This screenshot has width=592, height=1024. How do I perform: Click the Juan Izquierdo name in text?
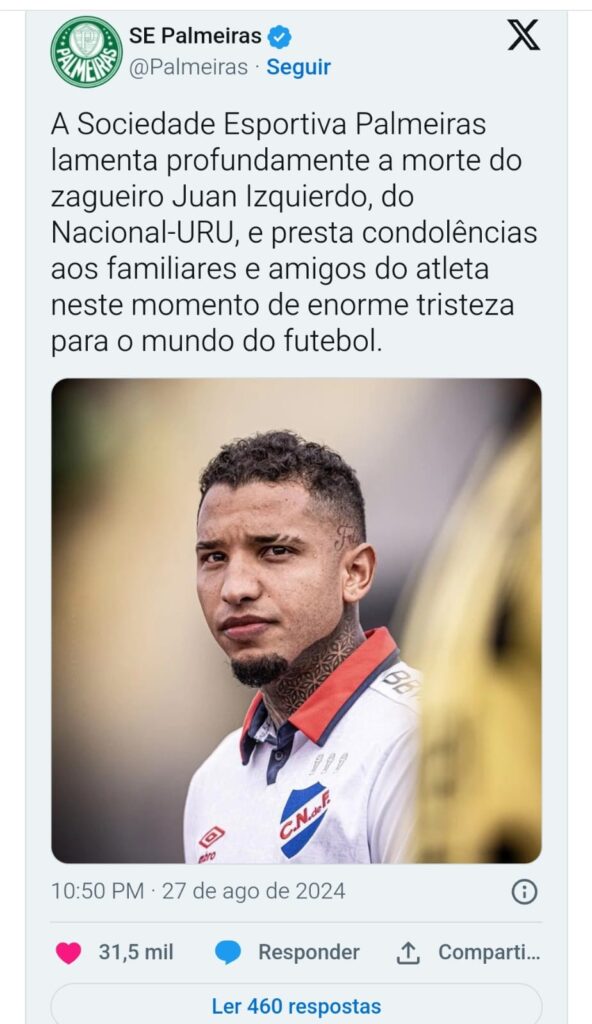(x=269, y=197)
